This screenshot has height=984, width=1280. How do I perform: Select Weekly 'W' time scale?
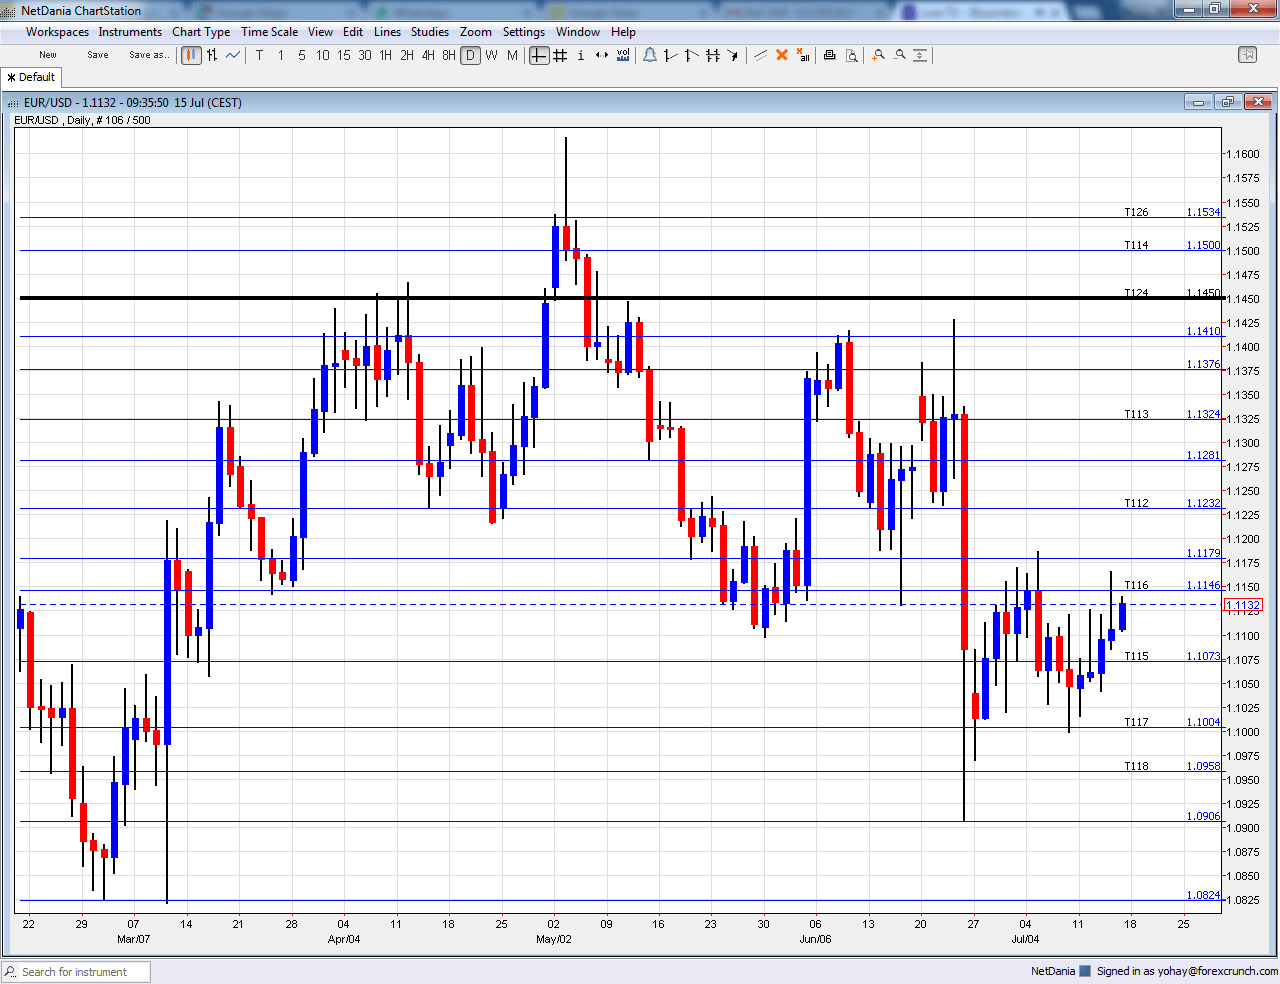click(x=491, y=55)
